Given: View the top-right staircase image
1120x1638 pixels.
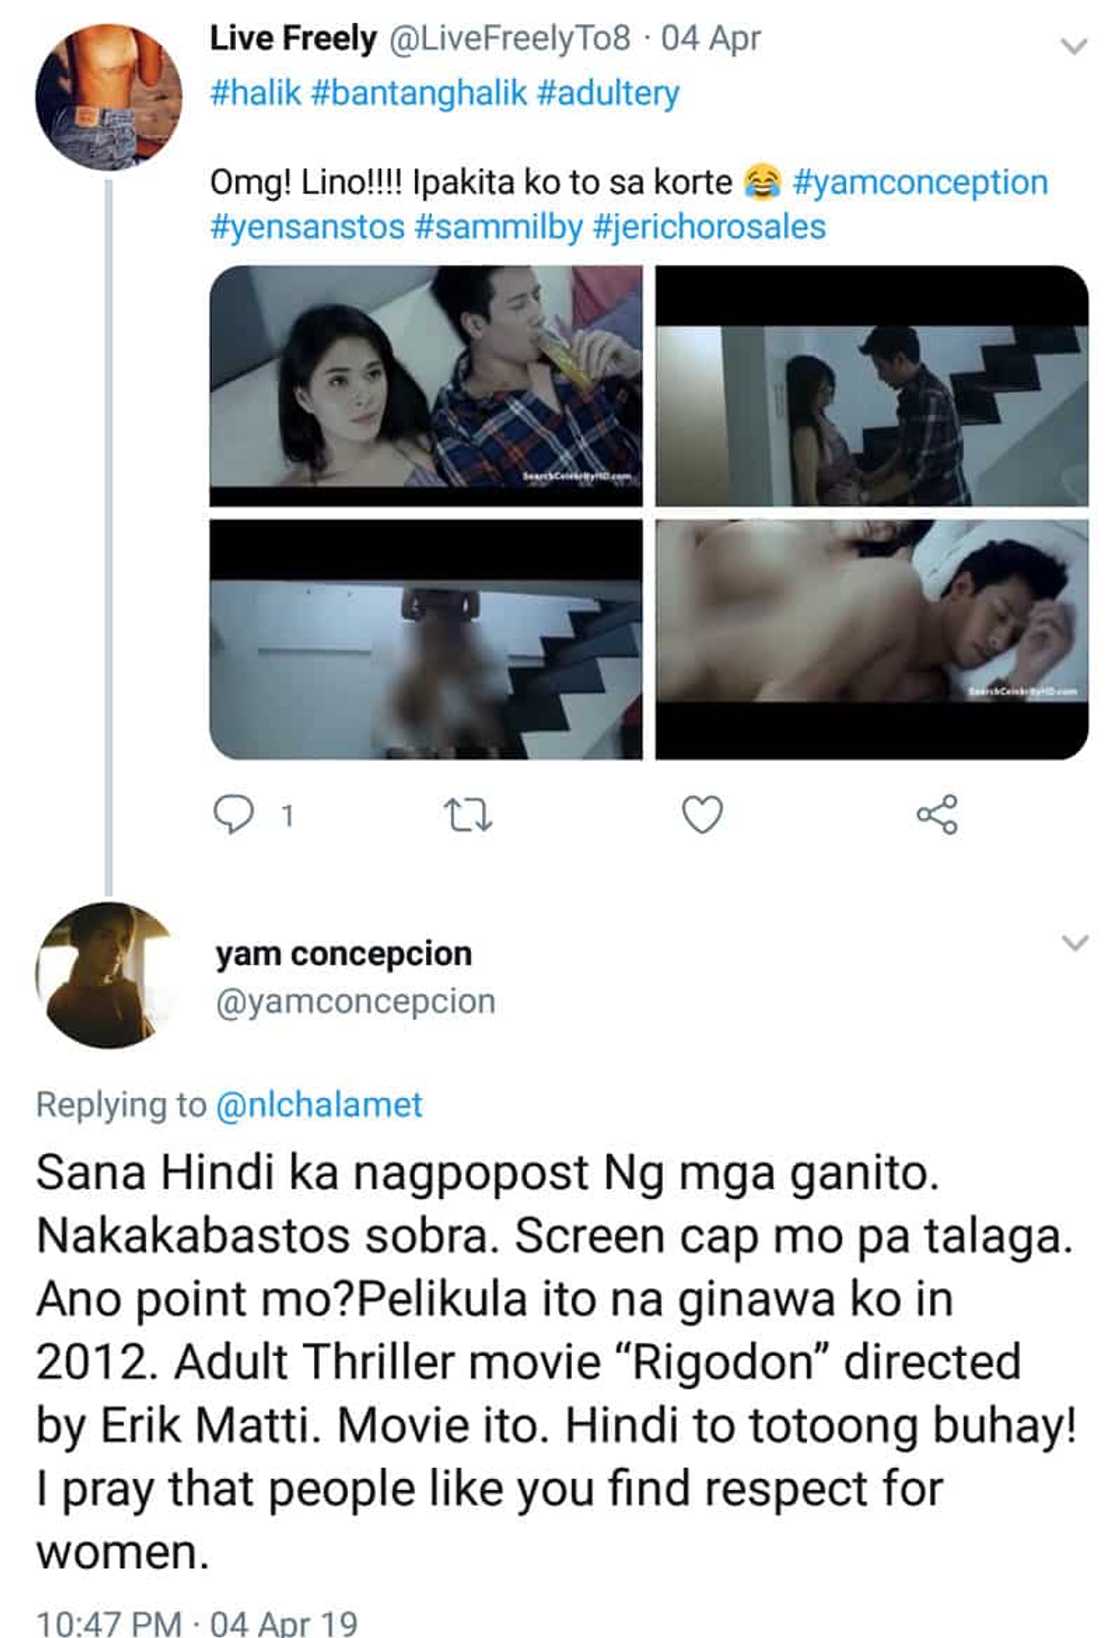Looking at the screenshot, I should (x=872, y=386).
